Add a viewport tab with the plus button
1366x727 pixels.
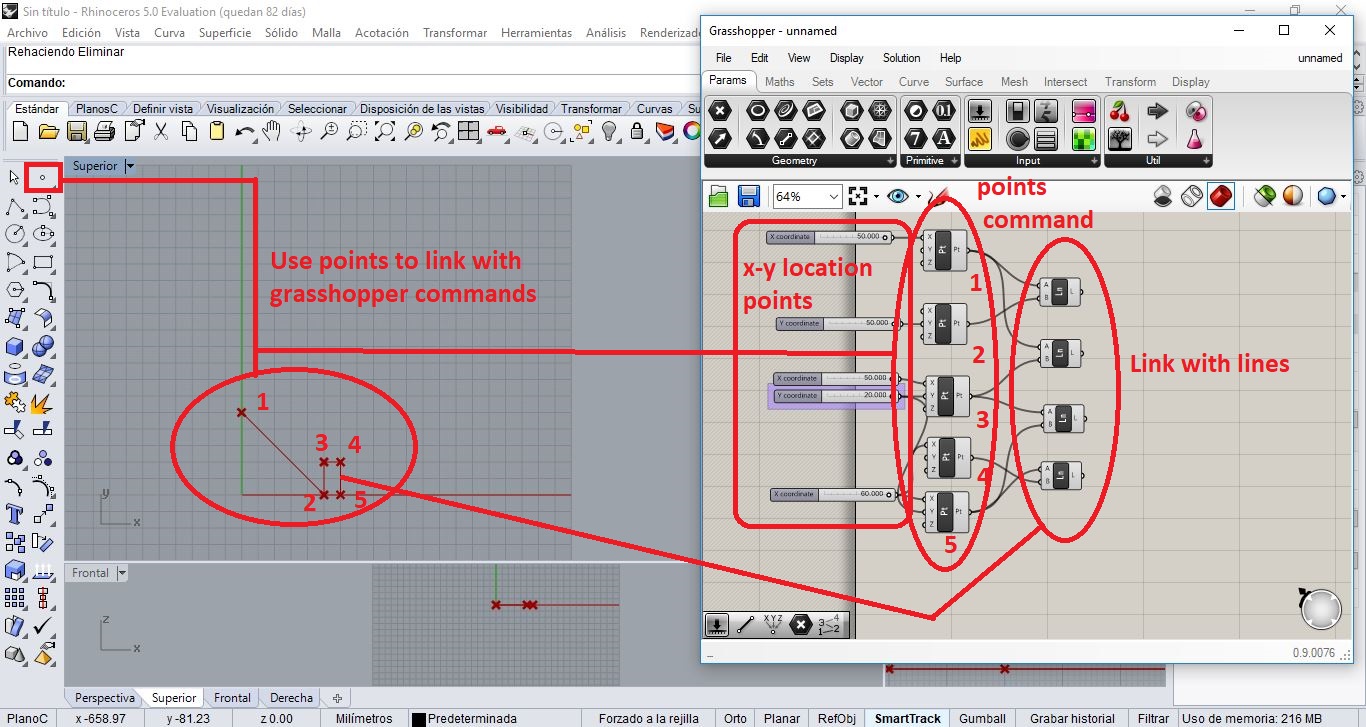[337, 698]
